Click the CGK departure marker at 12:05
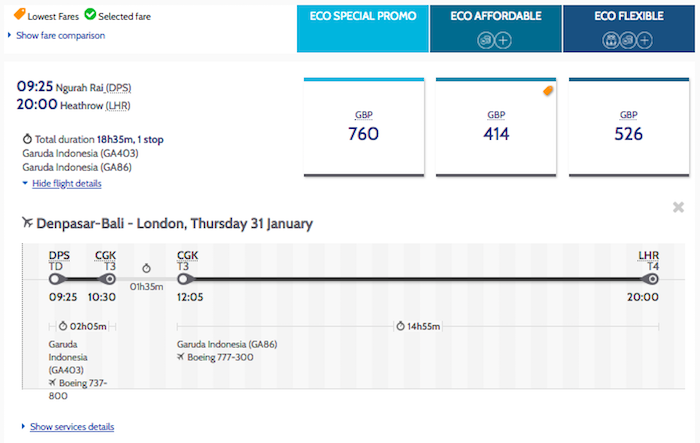Screen dimensions: 700x443 click(x=183, y=279)
